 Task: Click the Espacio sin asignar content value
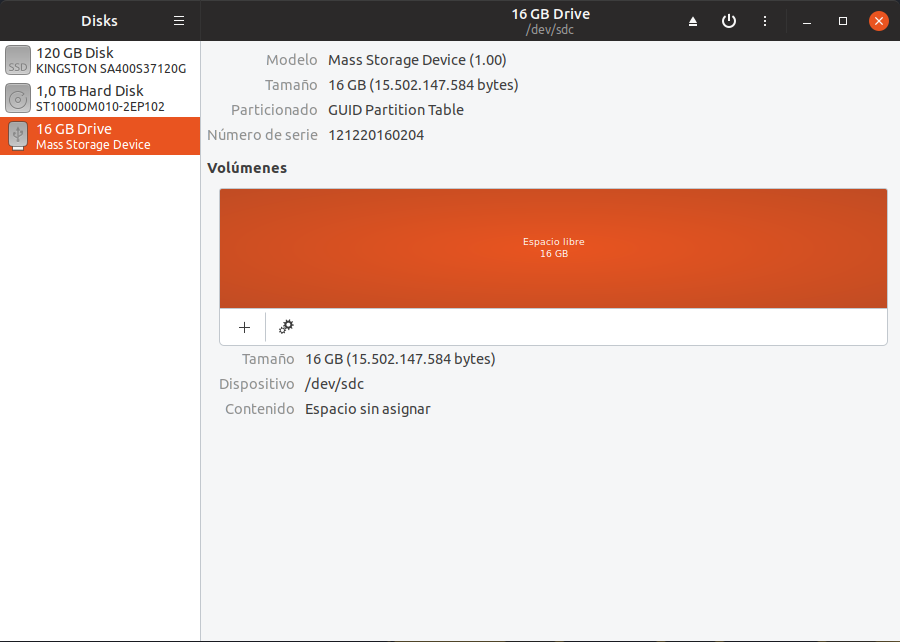367,409
